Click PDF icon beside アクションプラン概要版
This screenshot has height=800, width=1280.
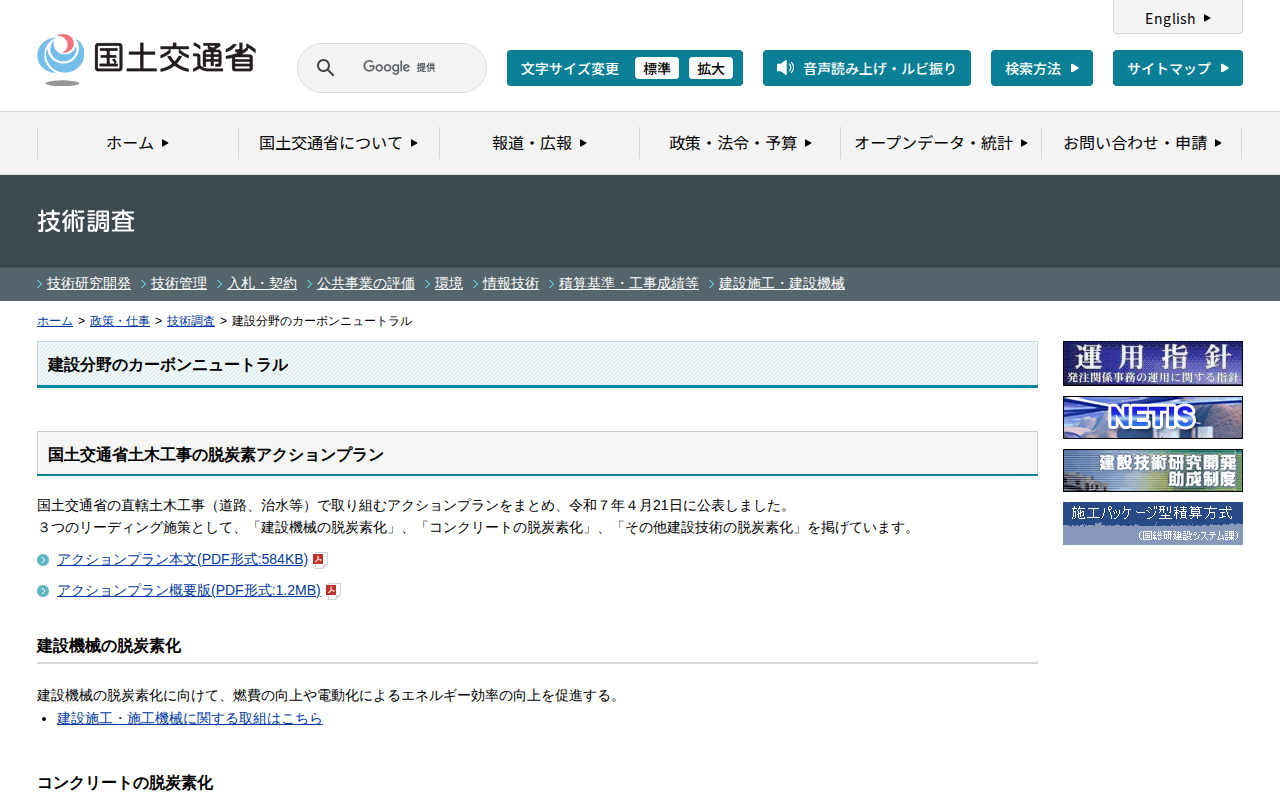pos(333,591)
